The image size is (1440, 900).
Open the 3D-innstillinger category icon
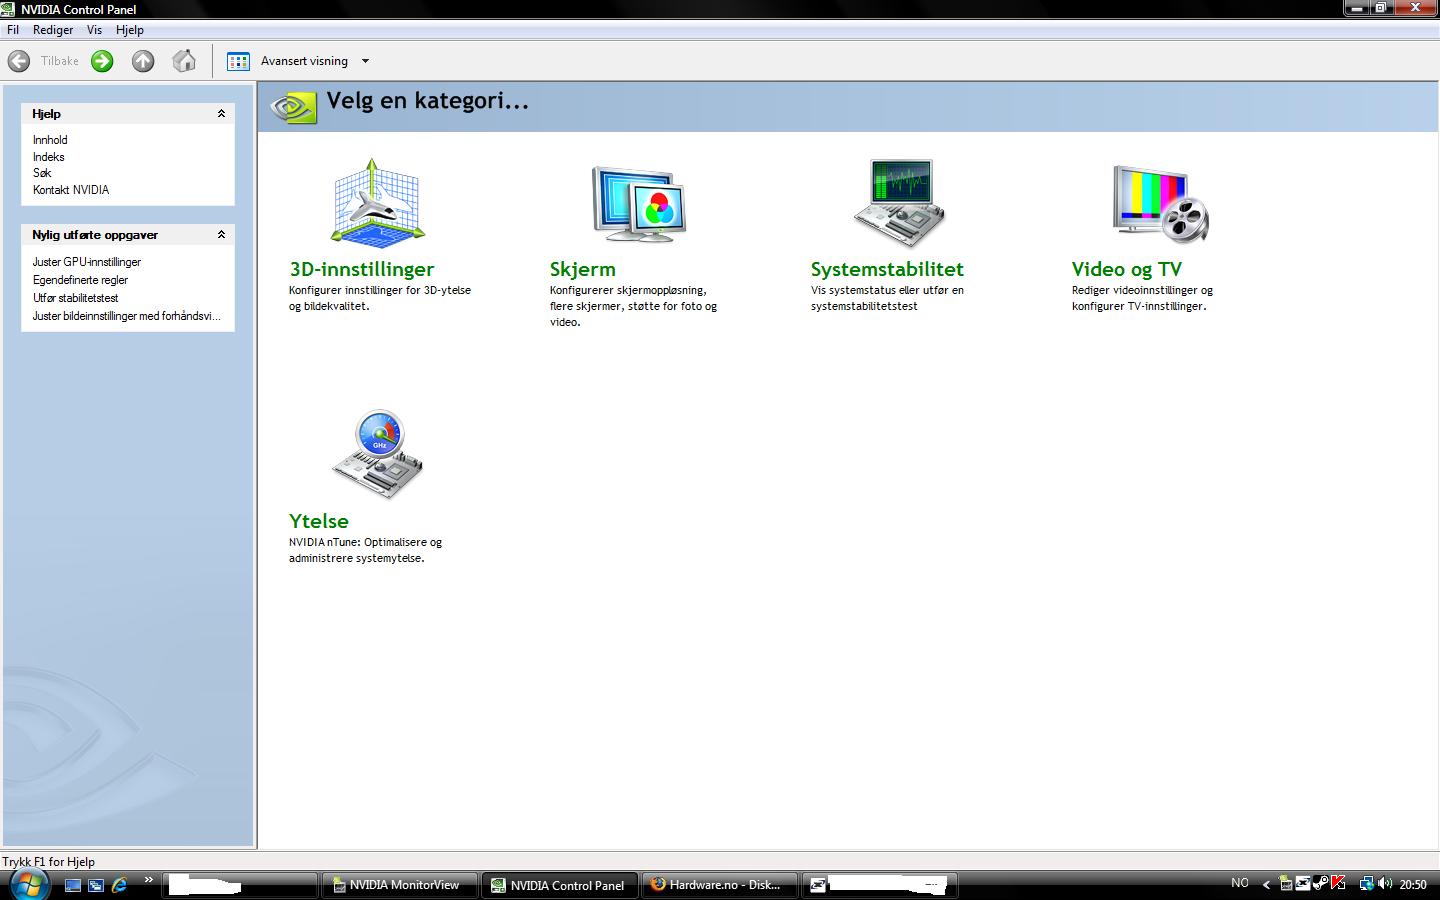(x=378, y=201)
